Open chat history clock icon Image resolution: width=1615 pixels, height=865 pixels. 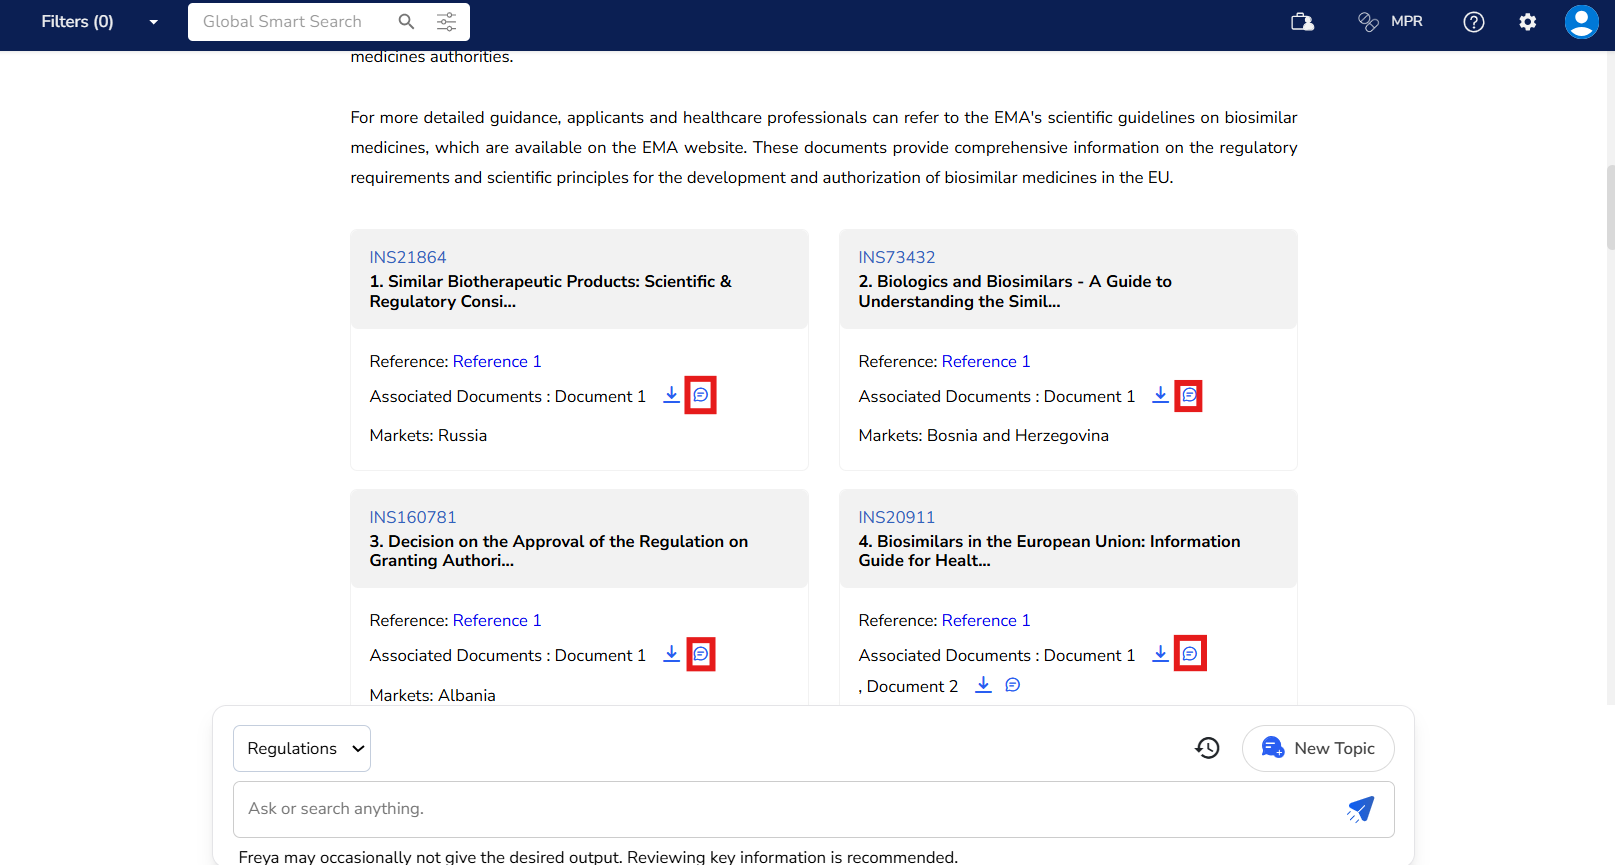[x=1207, y=748]
